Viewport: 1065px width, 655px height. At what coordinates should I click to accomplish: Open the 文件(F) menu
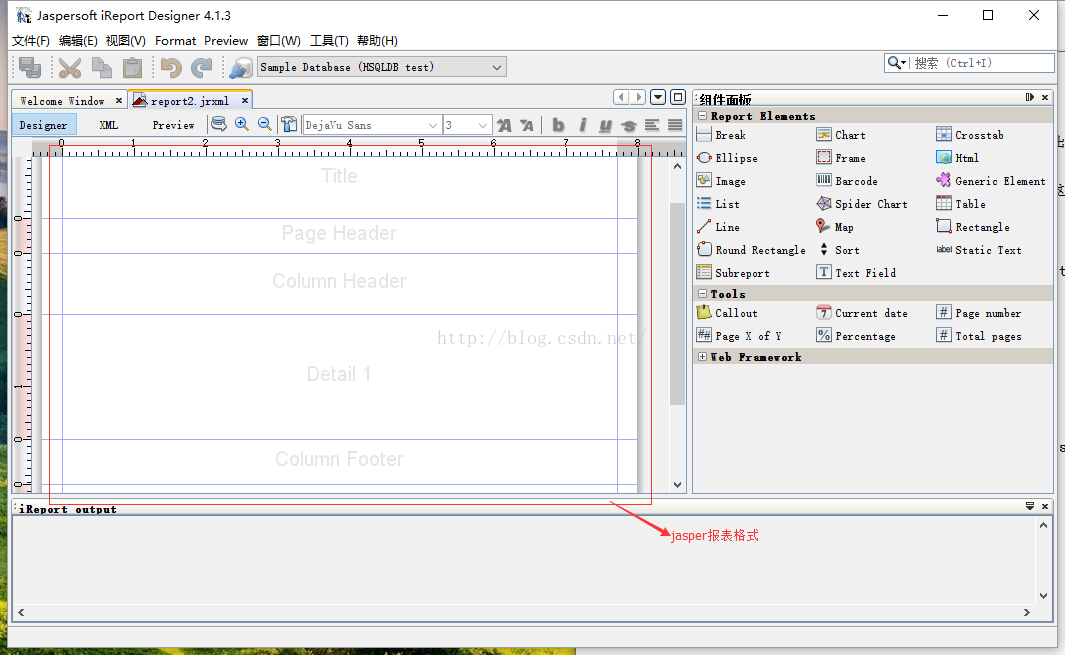point(31,41)
